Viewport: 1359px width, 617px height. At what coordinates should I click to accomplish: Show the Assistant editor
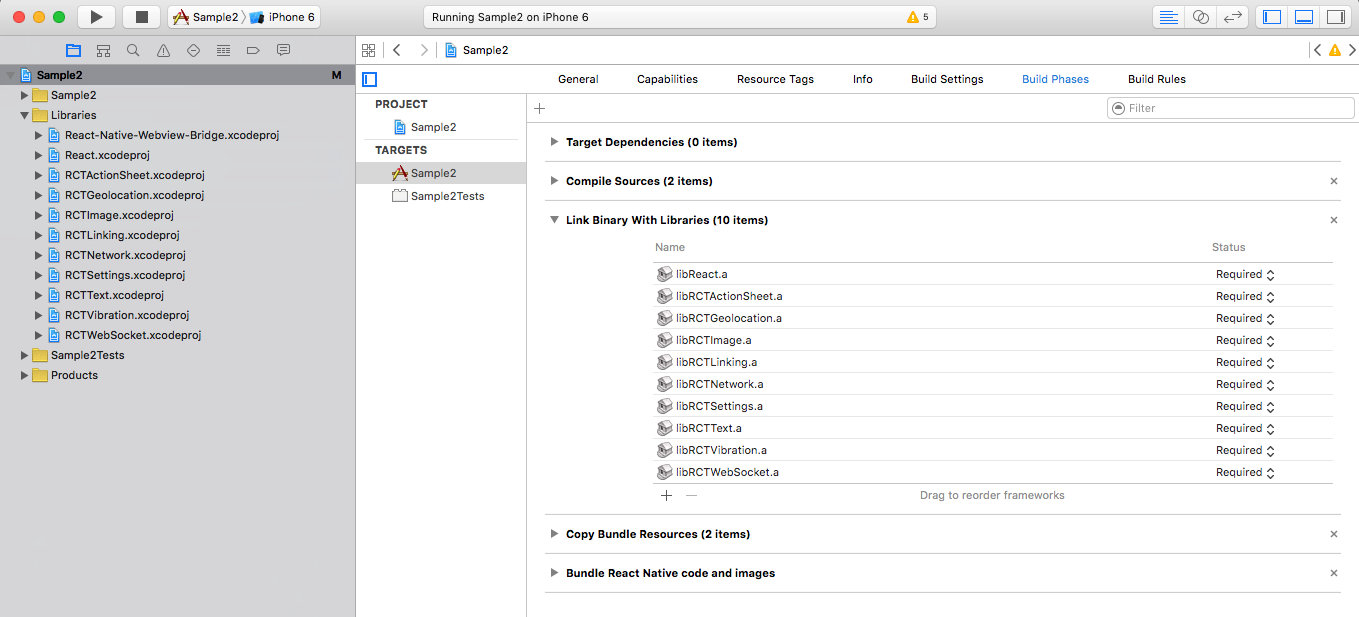click(1201, 17)
